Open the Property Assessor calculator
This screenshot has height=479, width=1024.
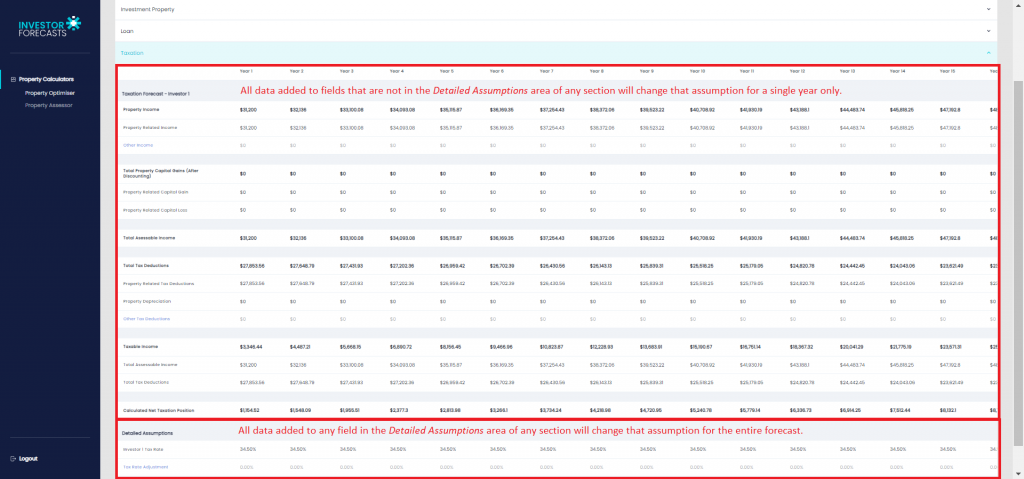pos(48,105)
